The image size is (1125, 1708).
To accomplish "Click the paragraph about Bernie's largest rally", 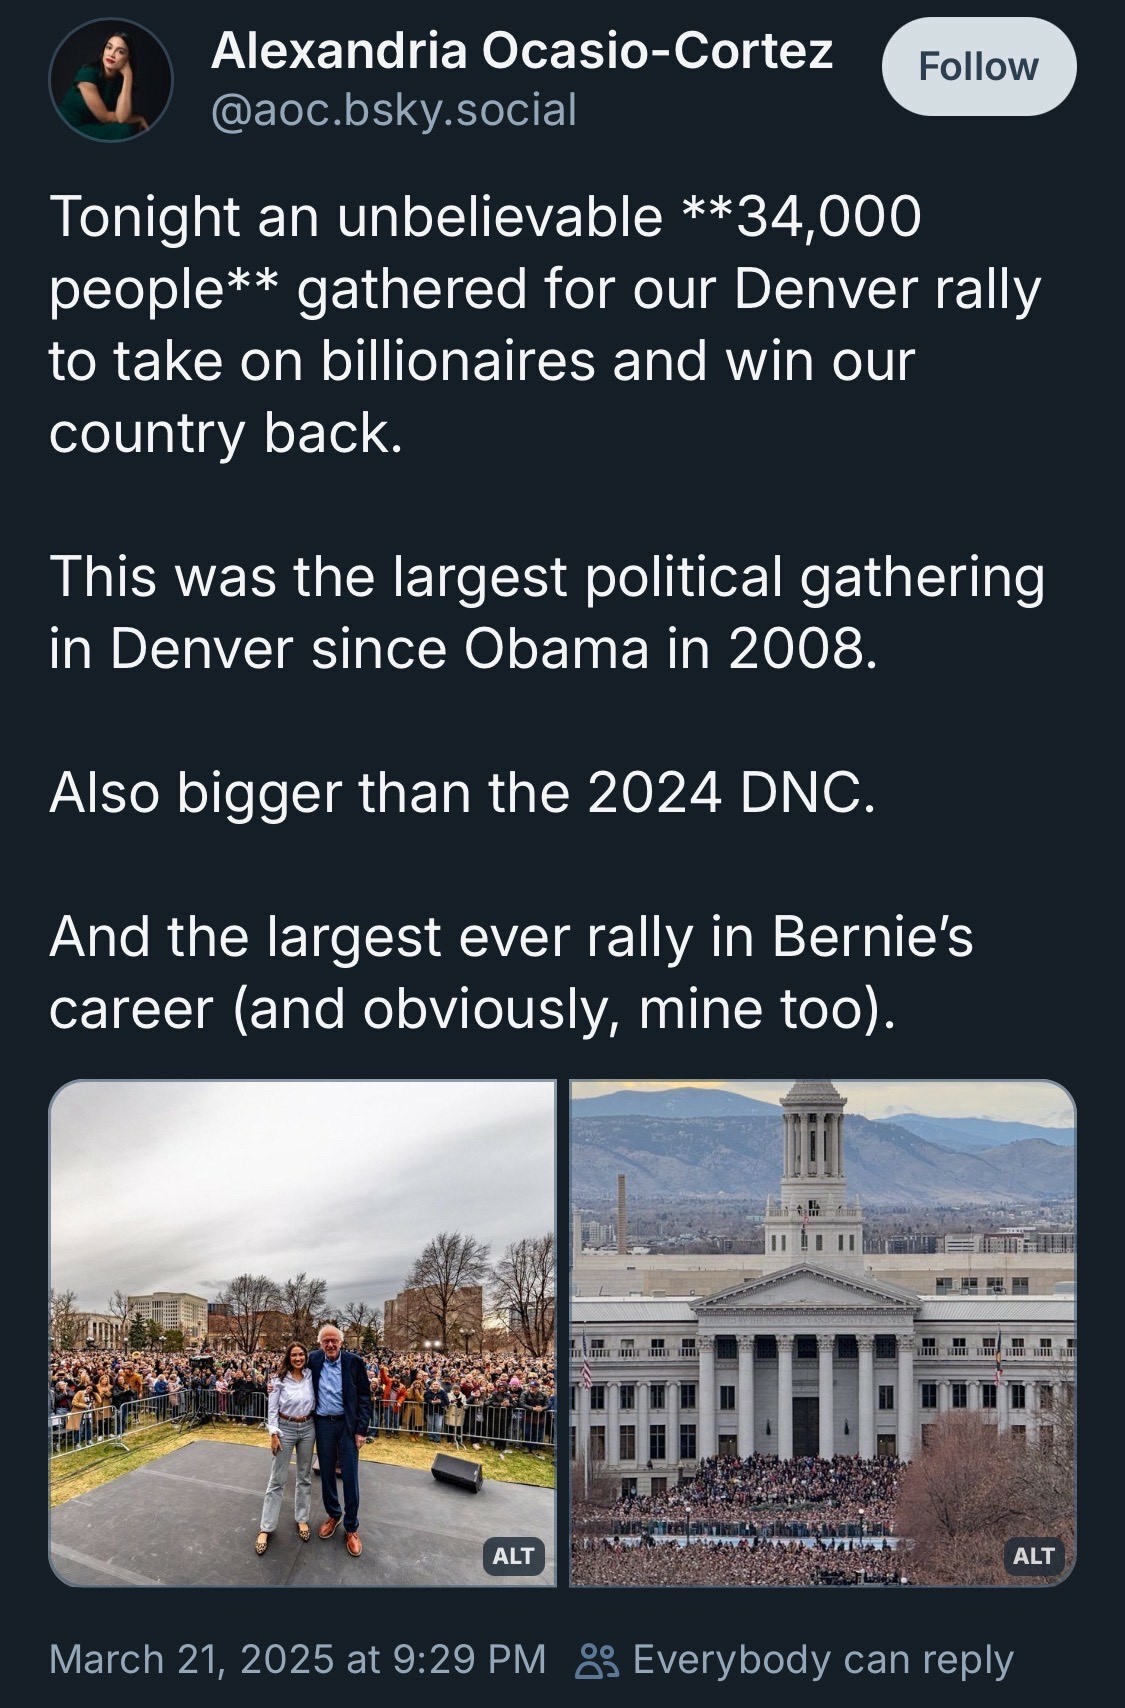I will pyautogui.click(x=510, y=973).
